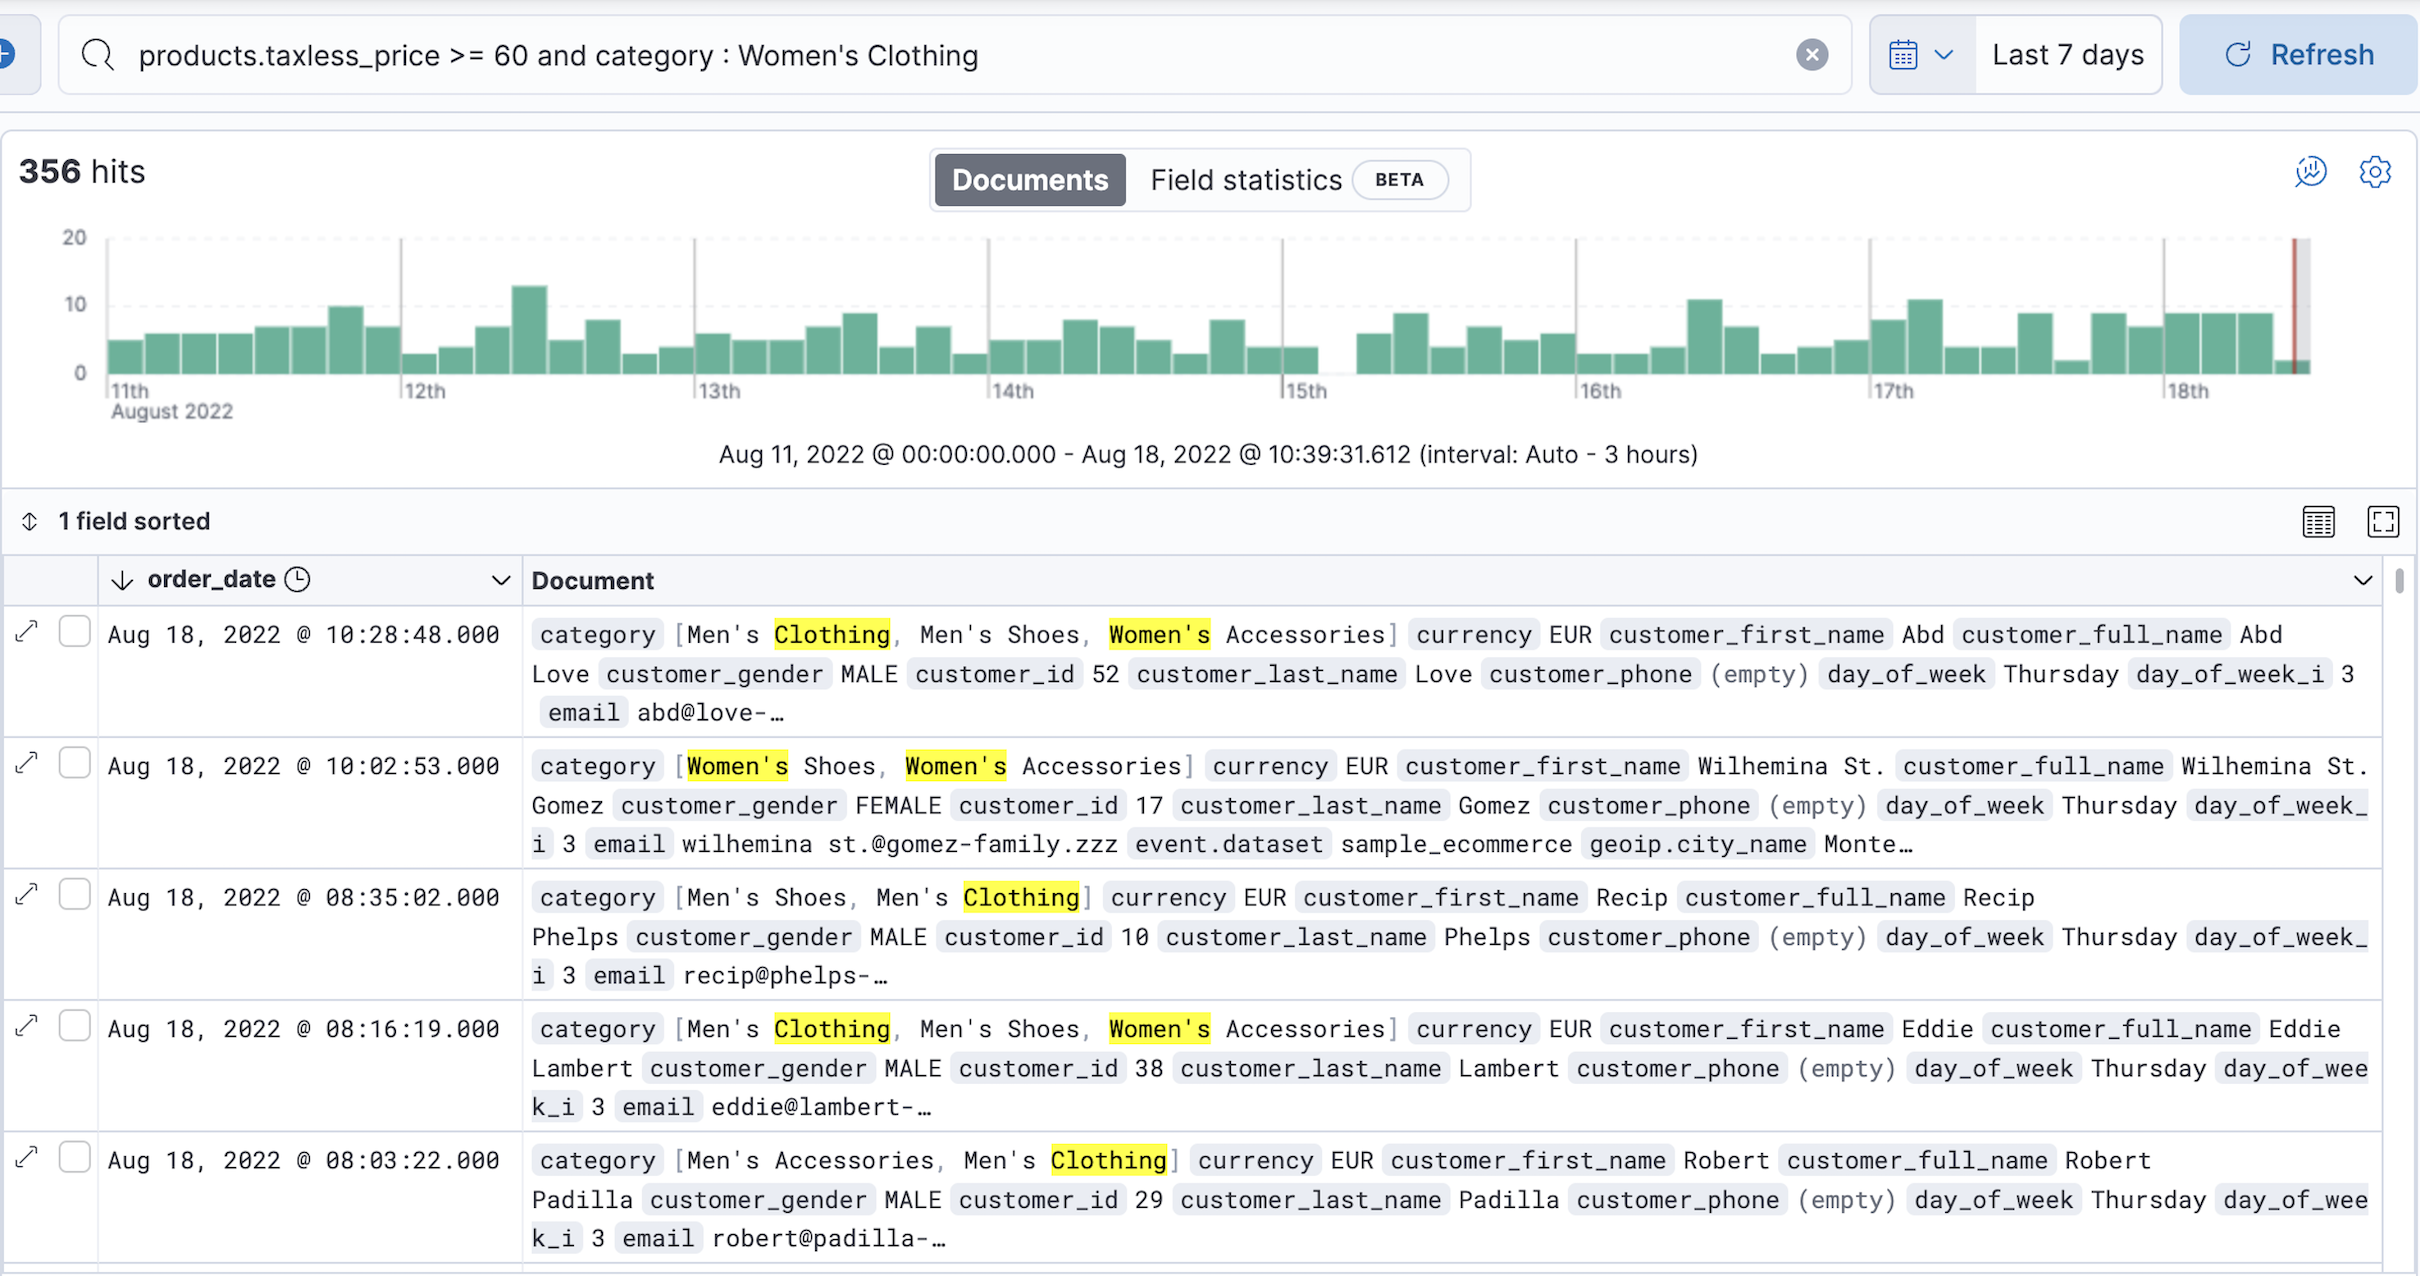Select the checkbox for the 10:28:48 row
Viewport: 2420px width, 1276px height.
coord(75,632)
